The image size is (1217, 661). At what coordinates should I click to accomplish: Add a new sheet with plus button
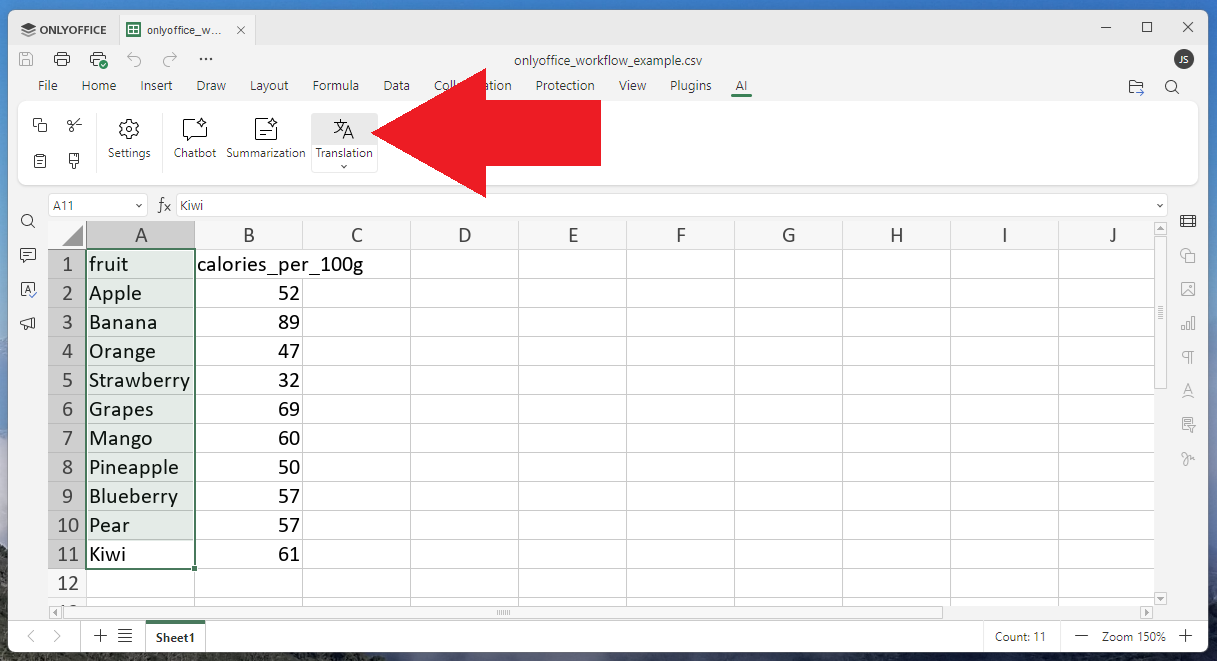100,636
